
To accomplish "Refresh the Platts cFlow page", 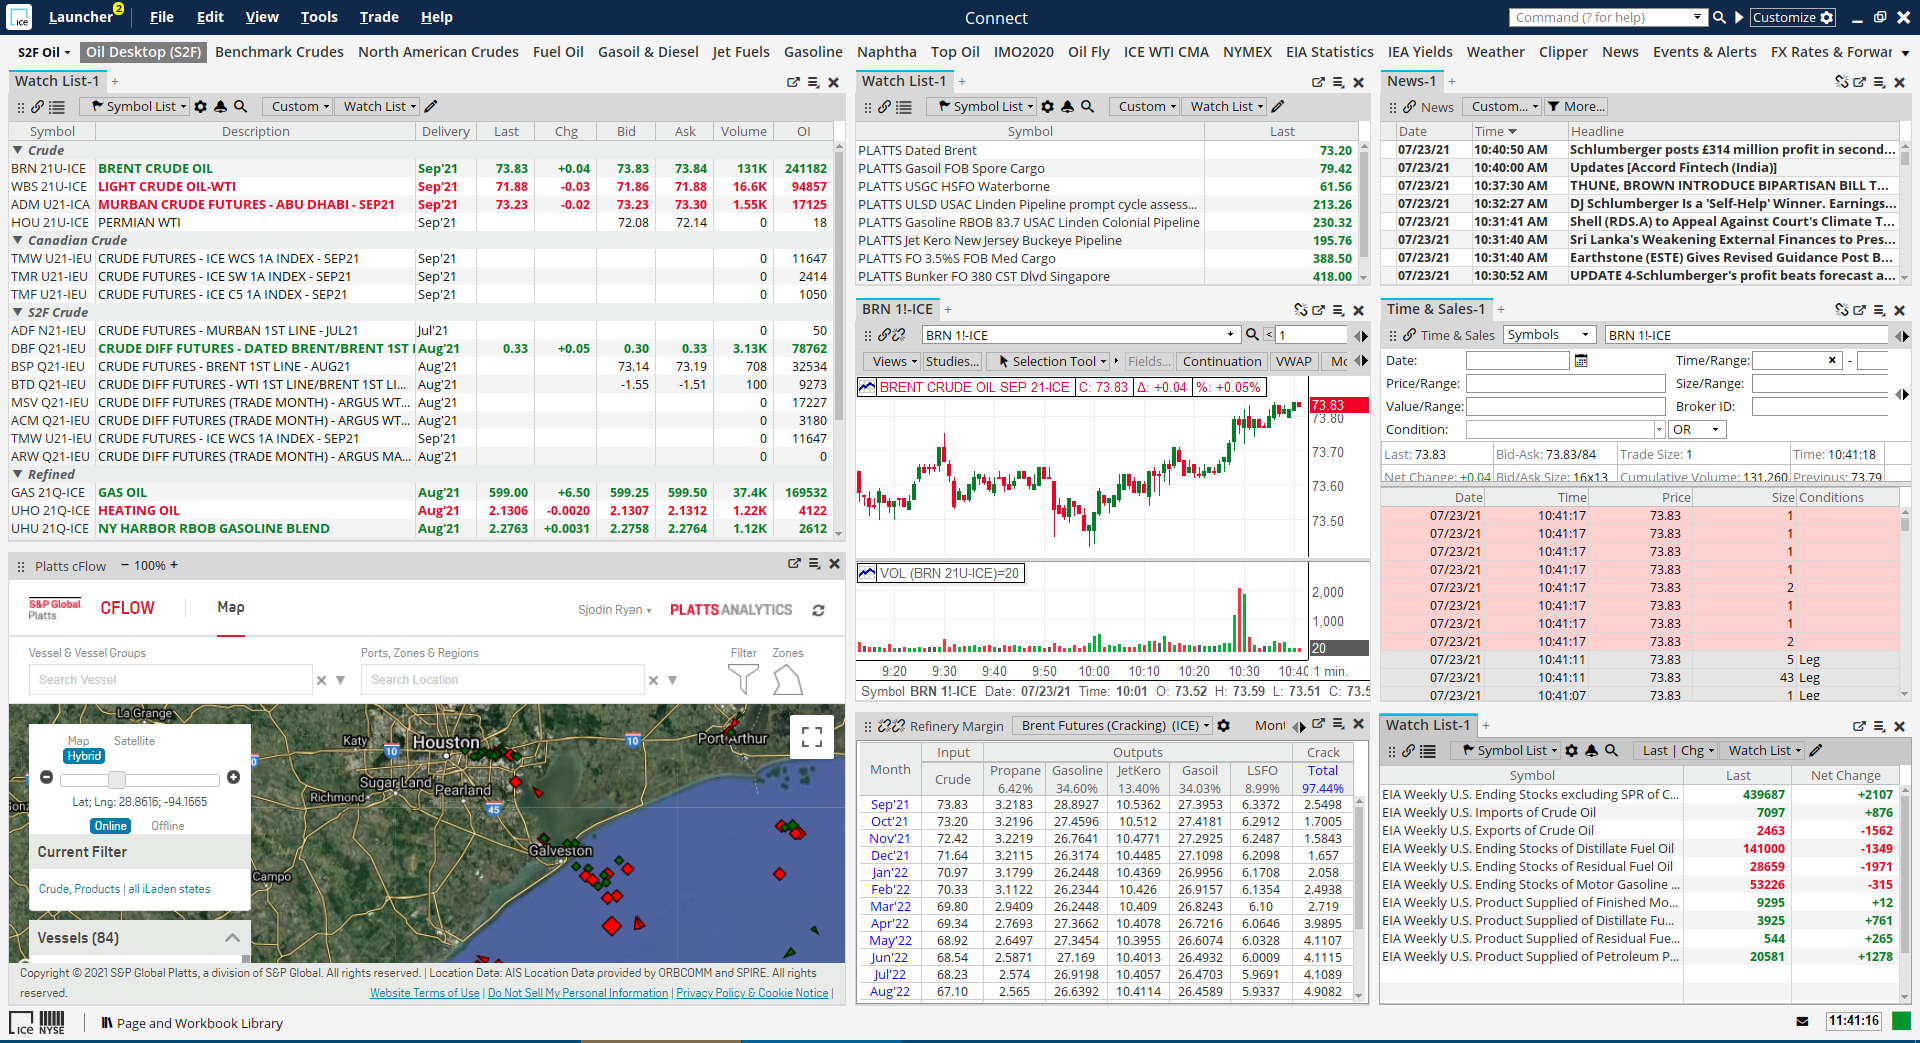I will click(818, 610).
